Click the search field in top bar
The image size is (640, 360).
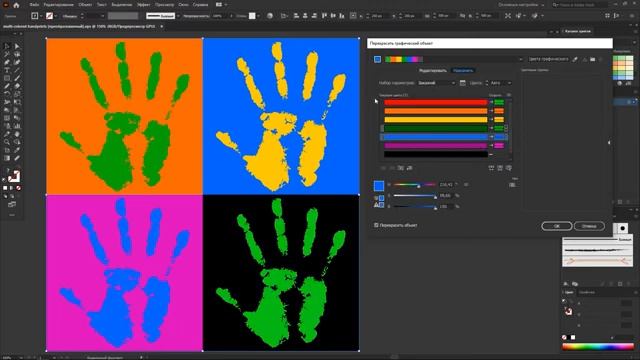(580, 5)
